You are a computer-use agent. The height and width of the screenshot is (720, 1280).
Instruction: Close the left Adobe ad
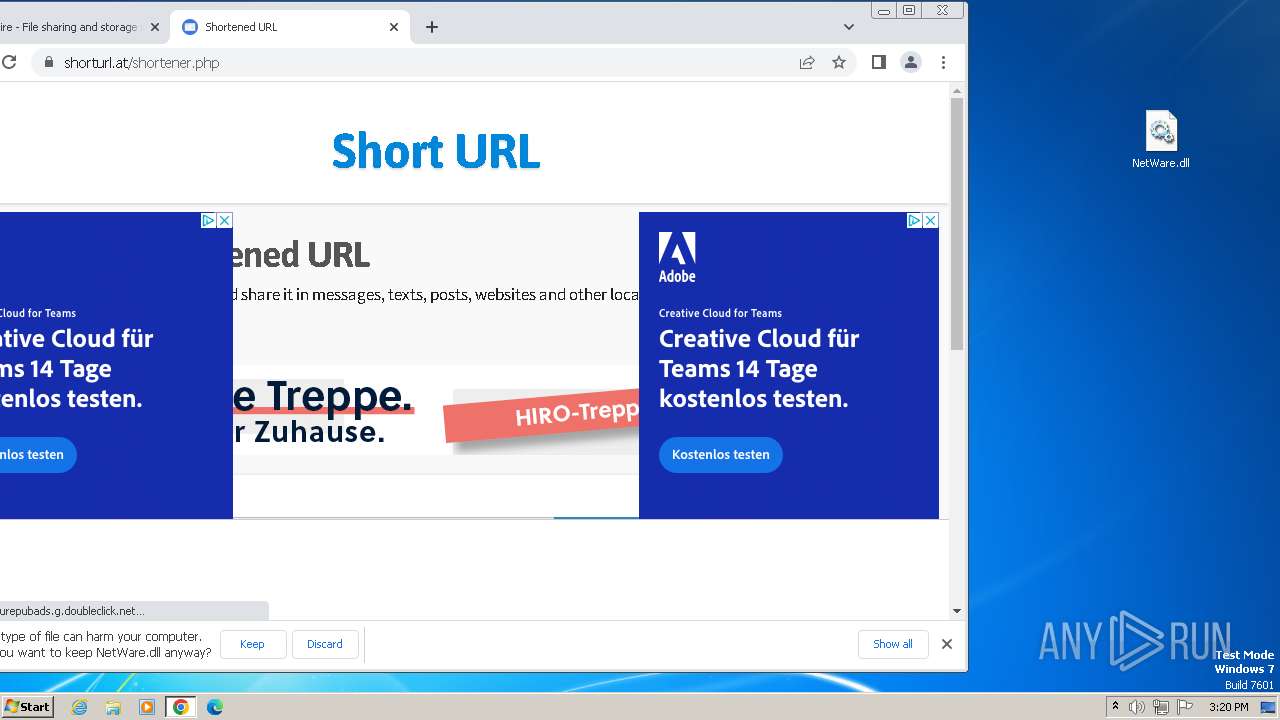pyautogui.click(x=224, y=220)
